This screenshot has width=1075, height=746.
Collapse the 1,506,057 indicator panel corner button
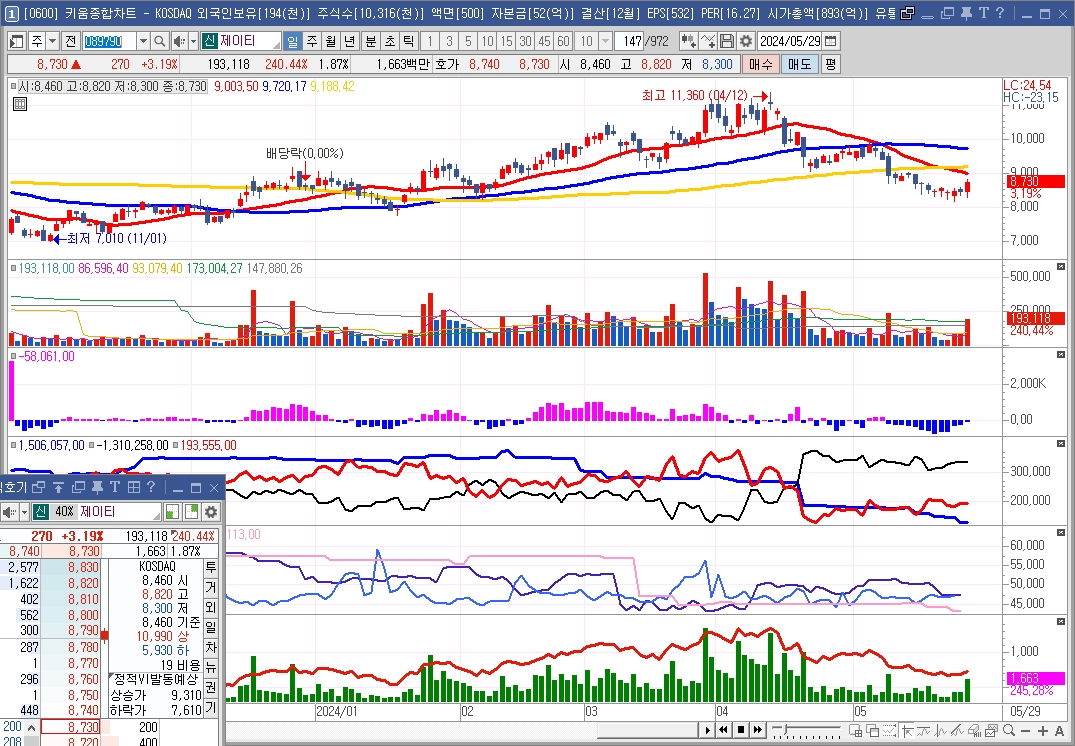pos(1061,444)
